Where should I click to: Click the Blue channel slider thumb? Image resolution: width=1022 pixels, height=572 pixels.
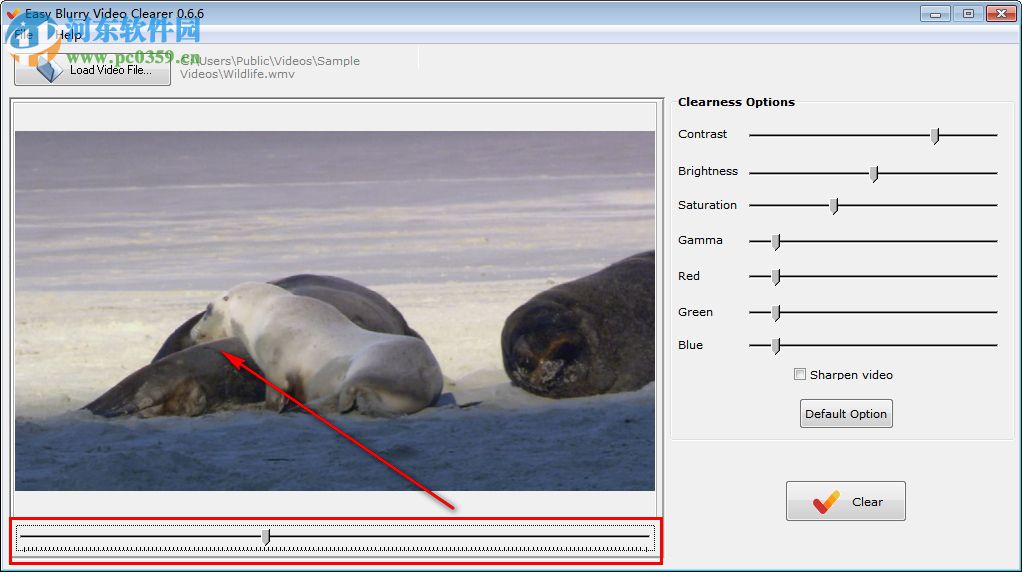[x=776, y=345]
